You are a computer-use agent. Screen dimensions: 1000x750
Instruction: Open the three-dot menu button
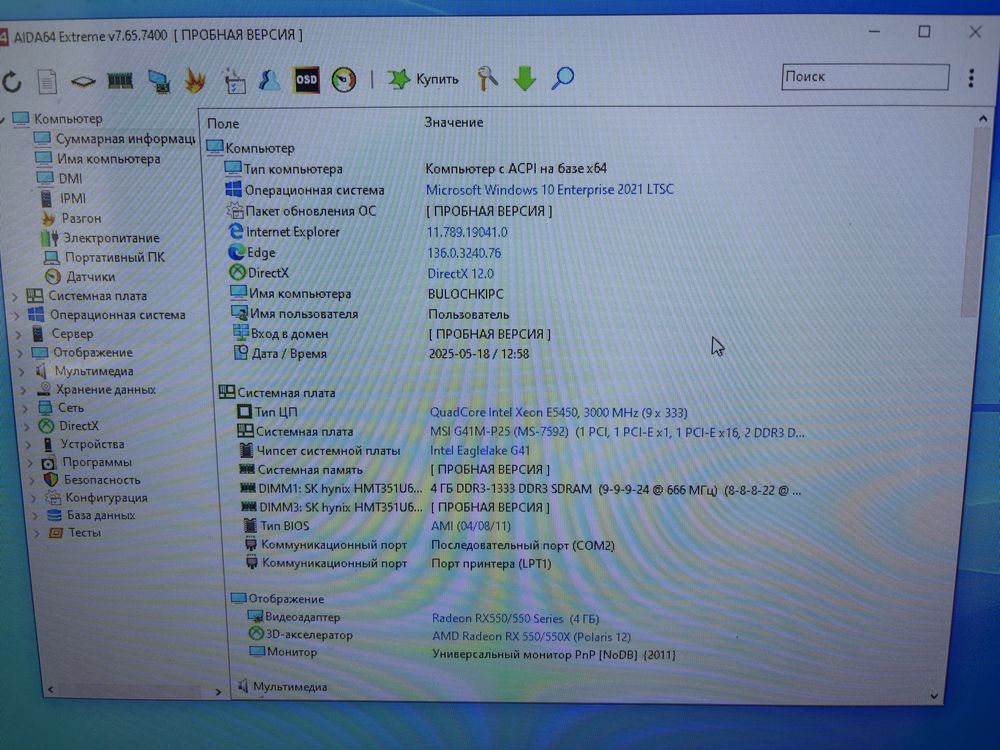[971, 78]
